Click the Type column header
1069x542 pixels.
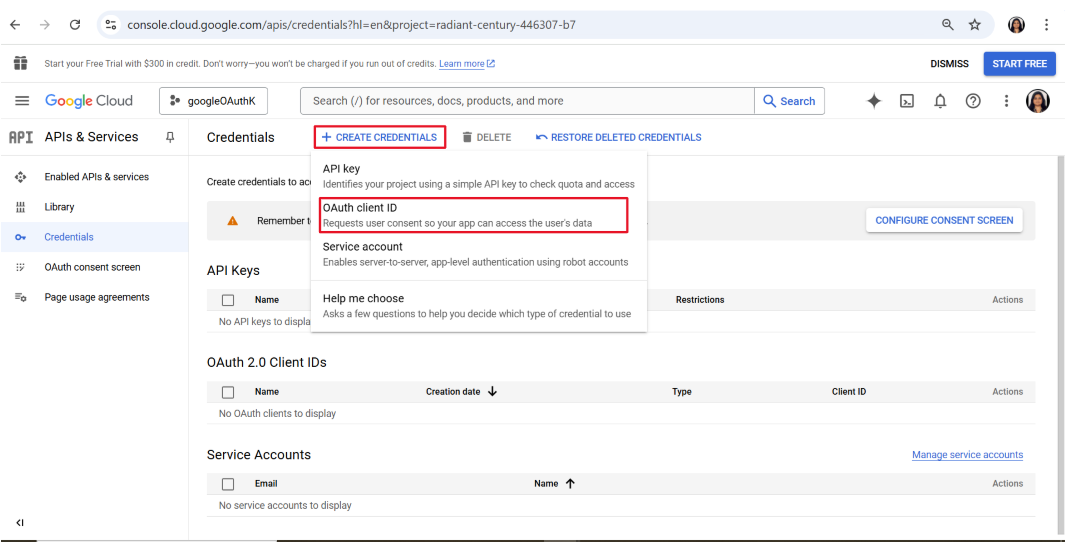coord(682,391)
